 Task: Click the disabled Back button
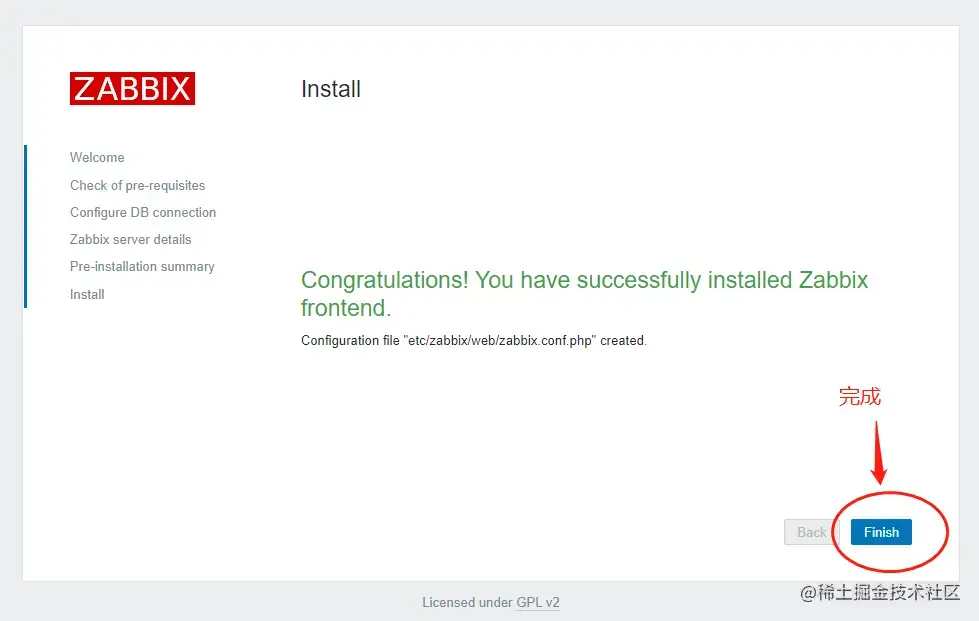tap(811, 532)
